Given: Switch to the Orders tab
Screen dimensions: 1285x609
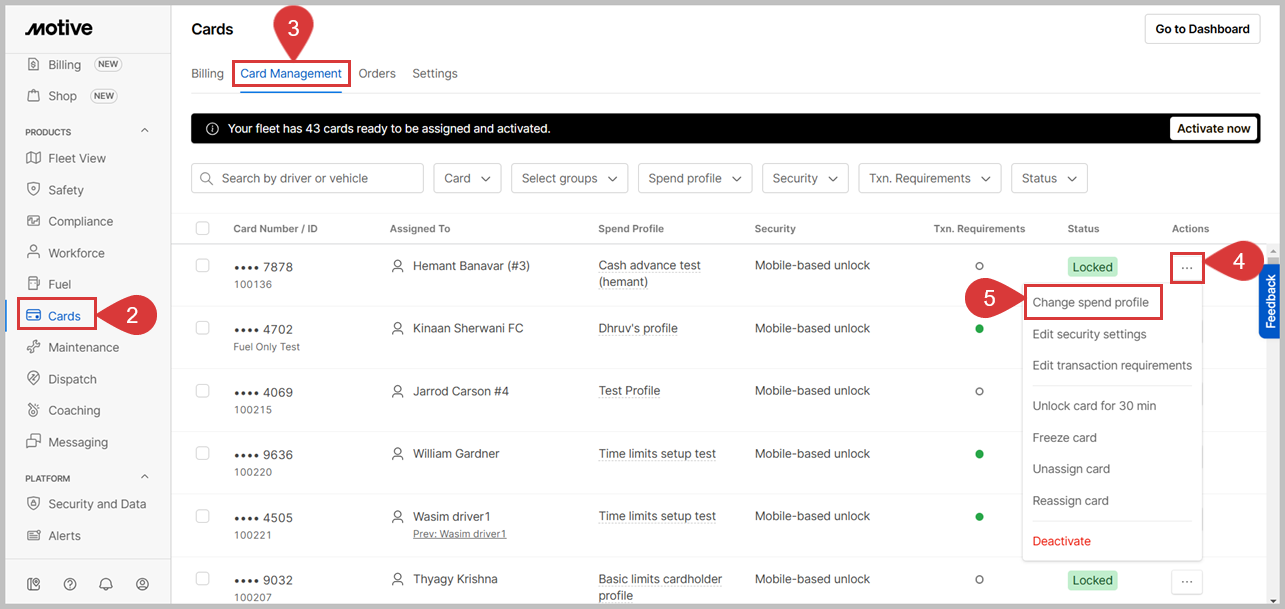Looking at the screenshot, I should [x=377, y=73].
